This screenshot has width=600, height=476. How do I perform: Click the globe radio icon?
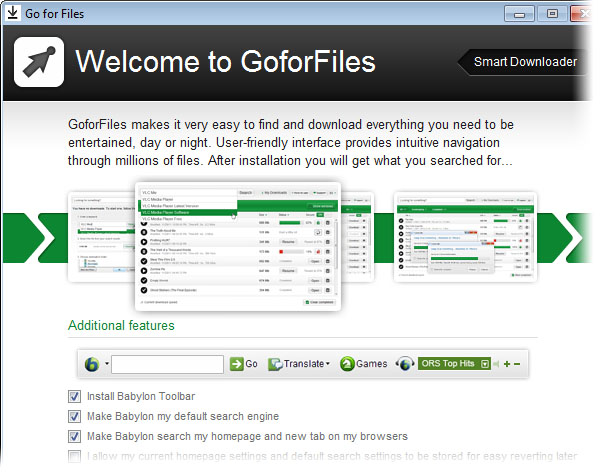406,364
